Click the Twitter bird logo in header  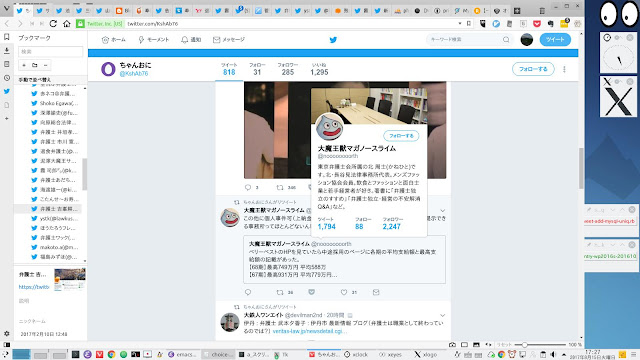(333, 40)
